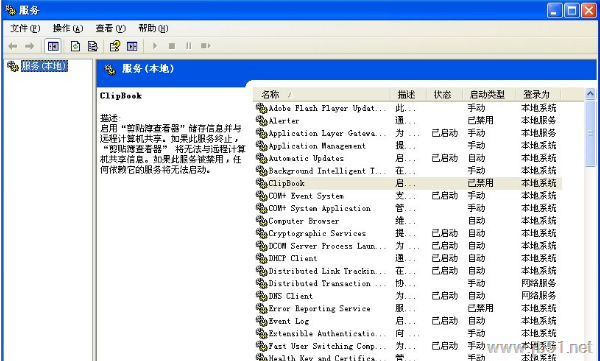Click the services icon in the title bar
600x361 pixels.
[x=10, y=10]
